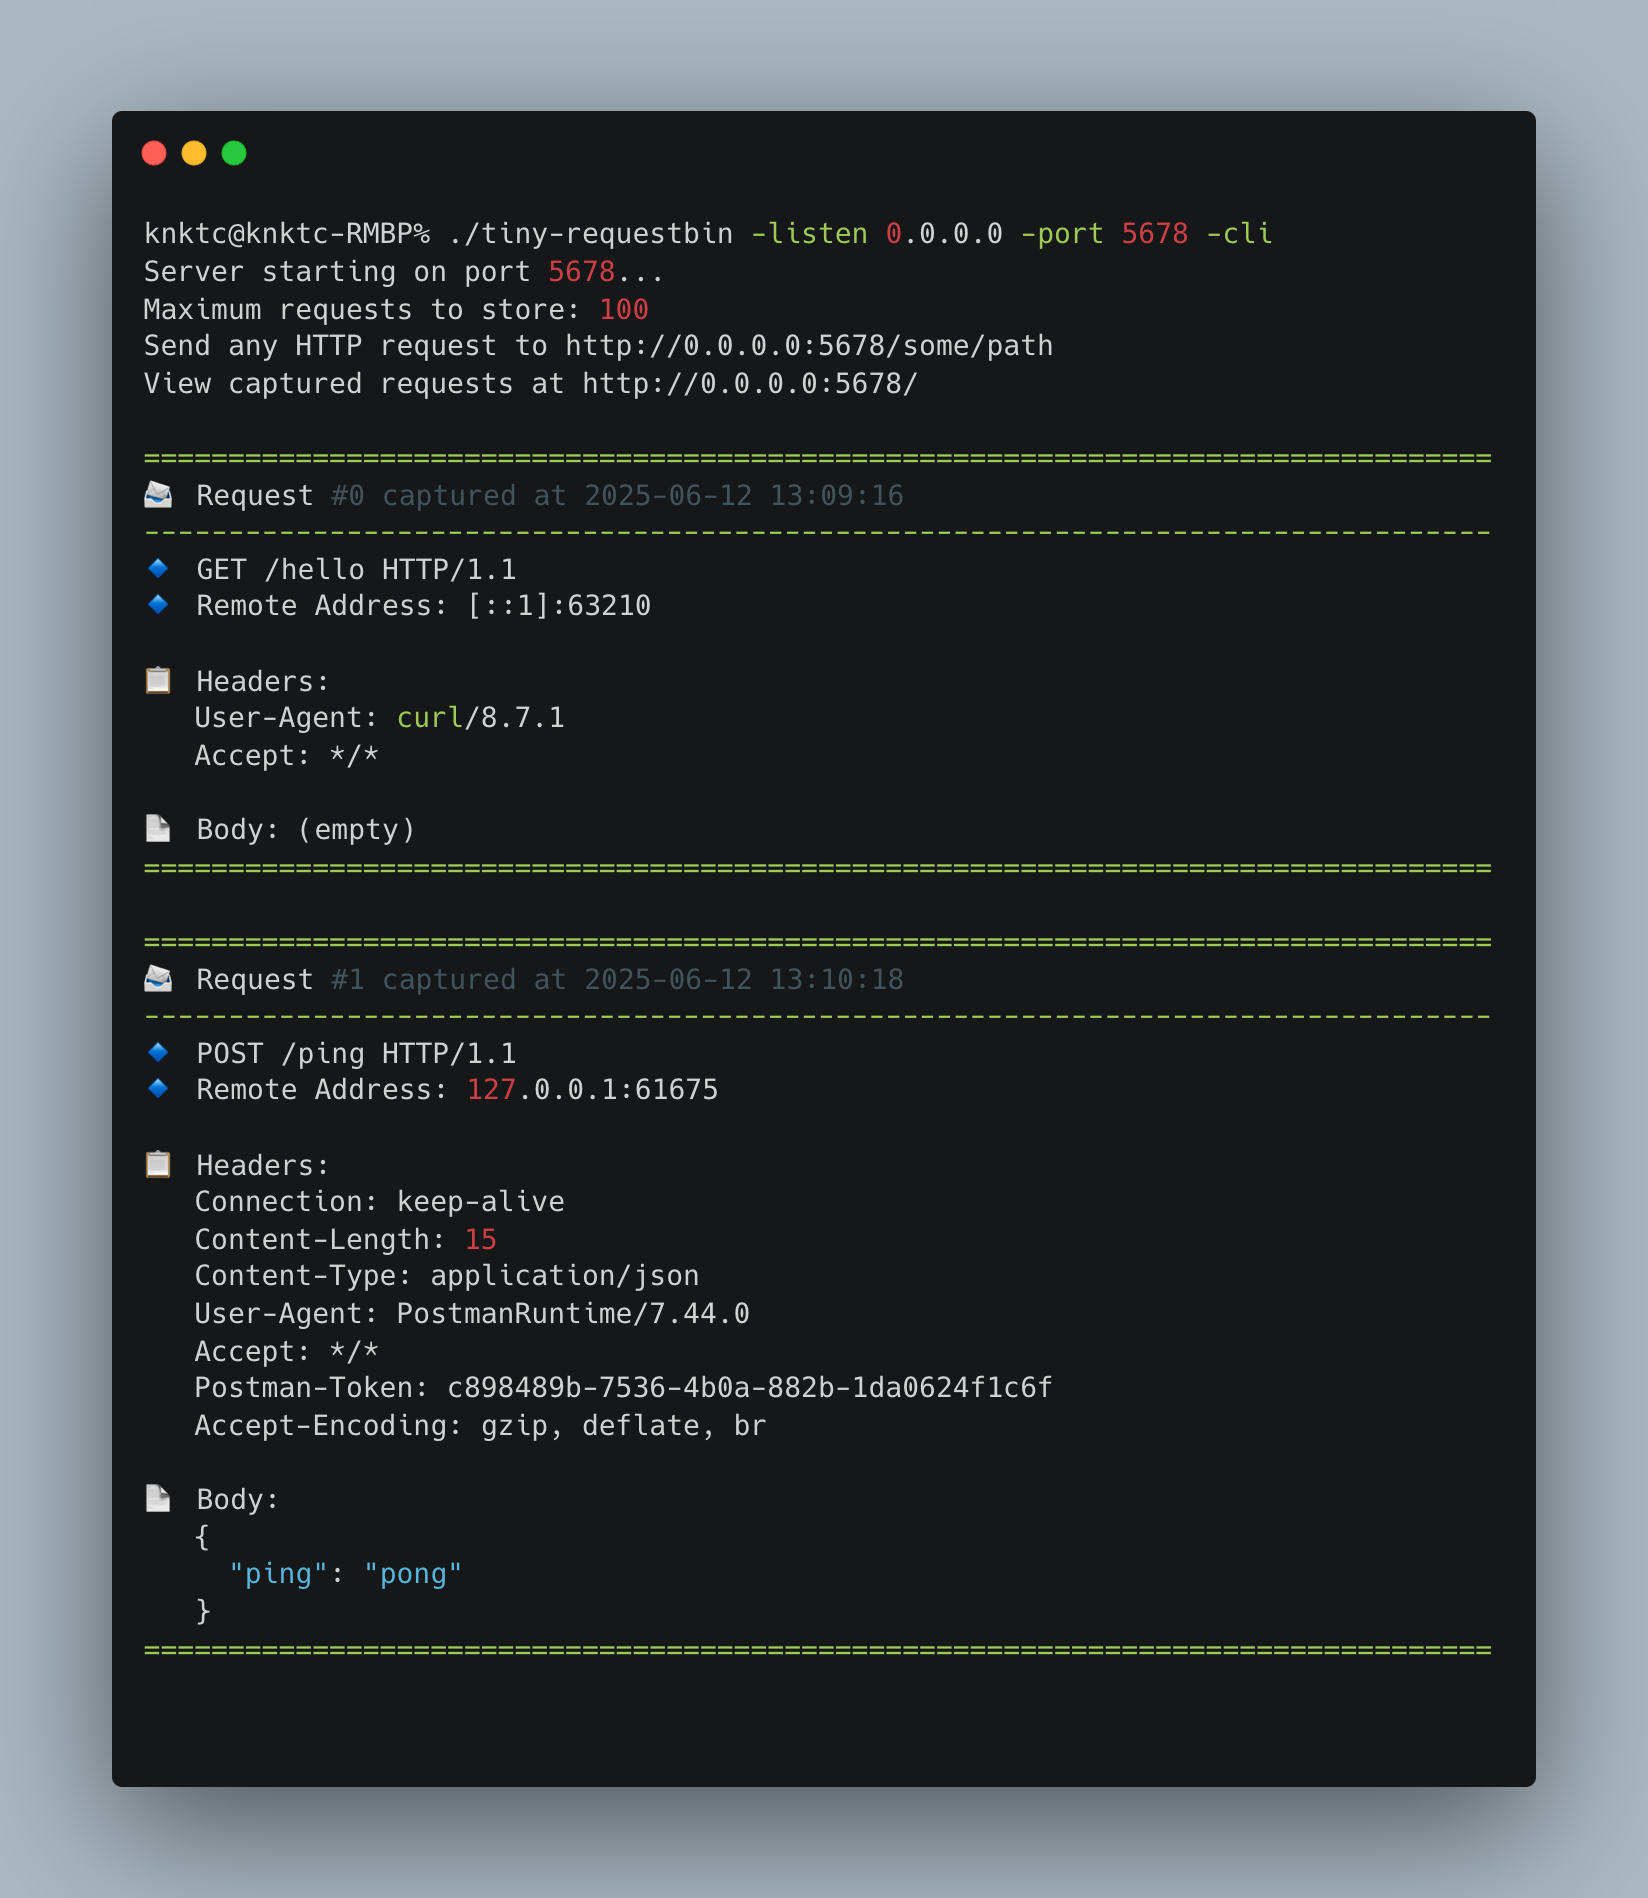Click the document icon beside Request #1 Body
This screenshot has width=1648, height=1898.
tap(158, 1497)
